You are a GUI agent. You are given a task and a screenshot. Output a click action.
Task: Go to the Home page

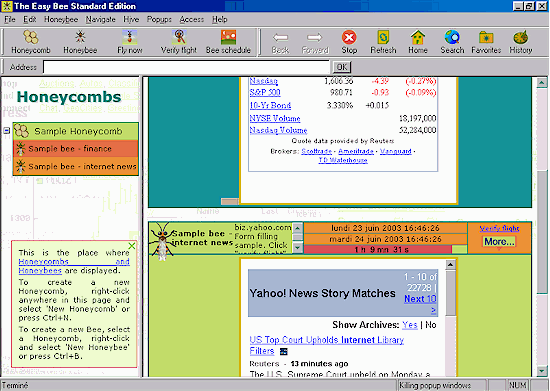click(x=418, y=42)
